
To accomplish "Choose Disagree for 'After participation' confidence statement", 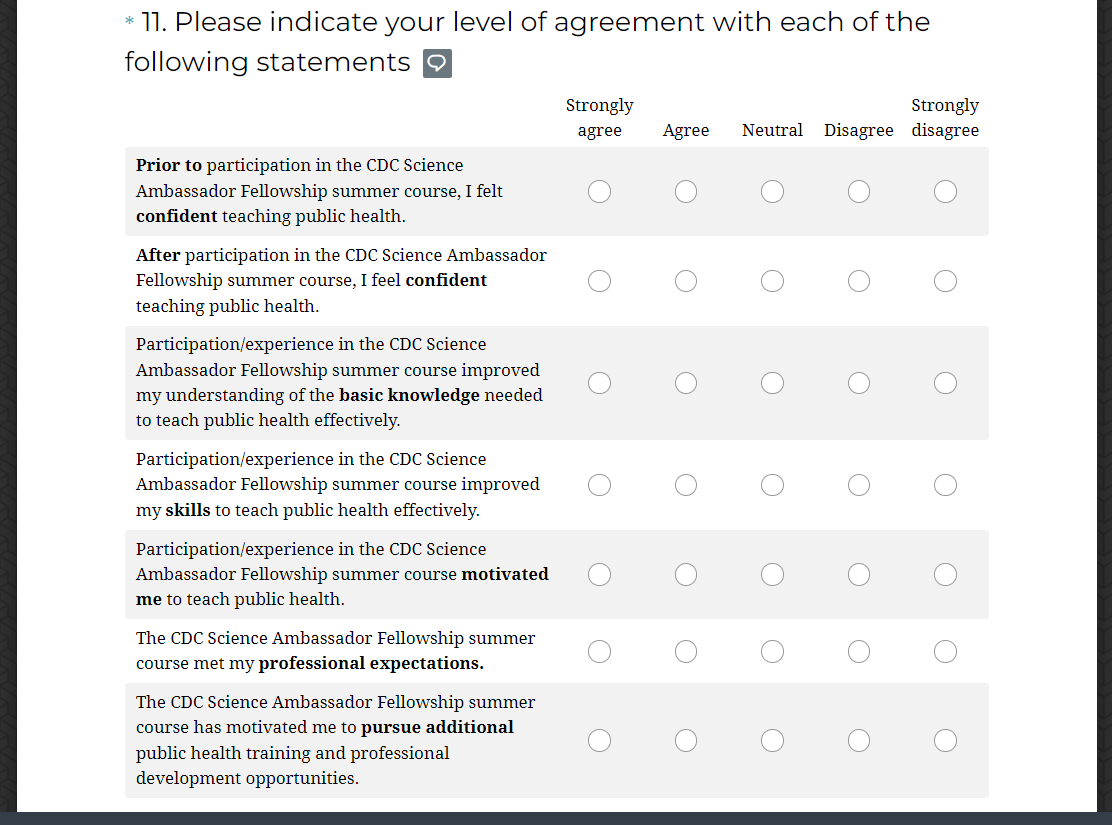I will (859, 281).
